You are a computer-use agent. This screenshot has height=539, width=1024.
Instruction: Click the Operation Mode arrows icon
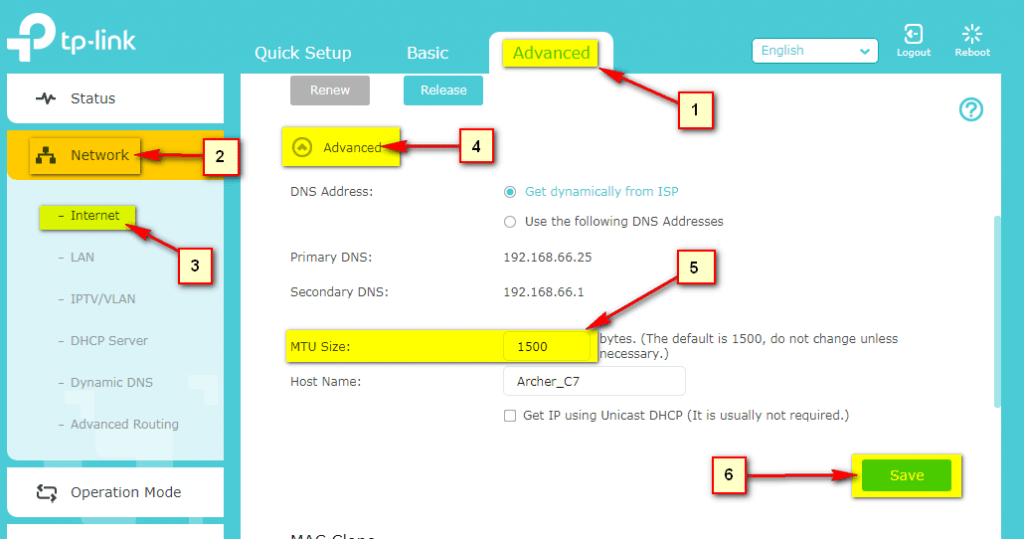tap(46, 492)
